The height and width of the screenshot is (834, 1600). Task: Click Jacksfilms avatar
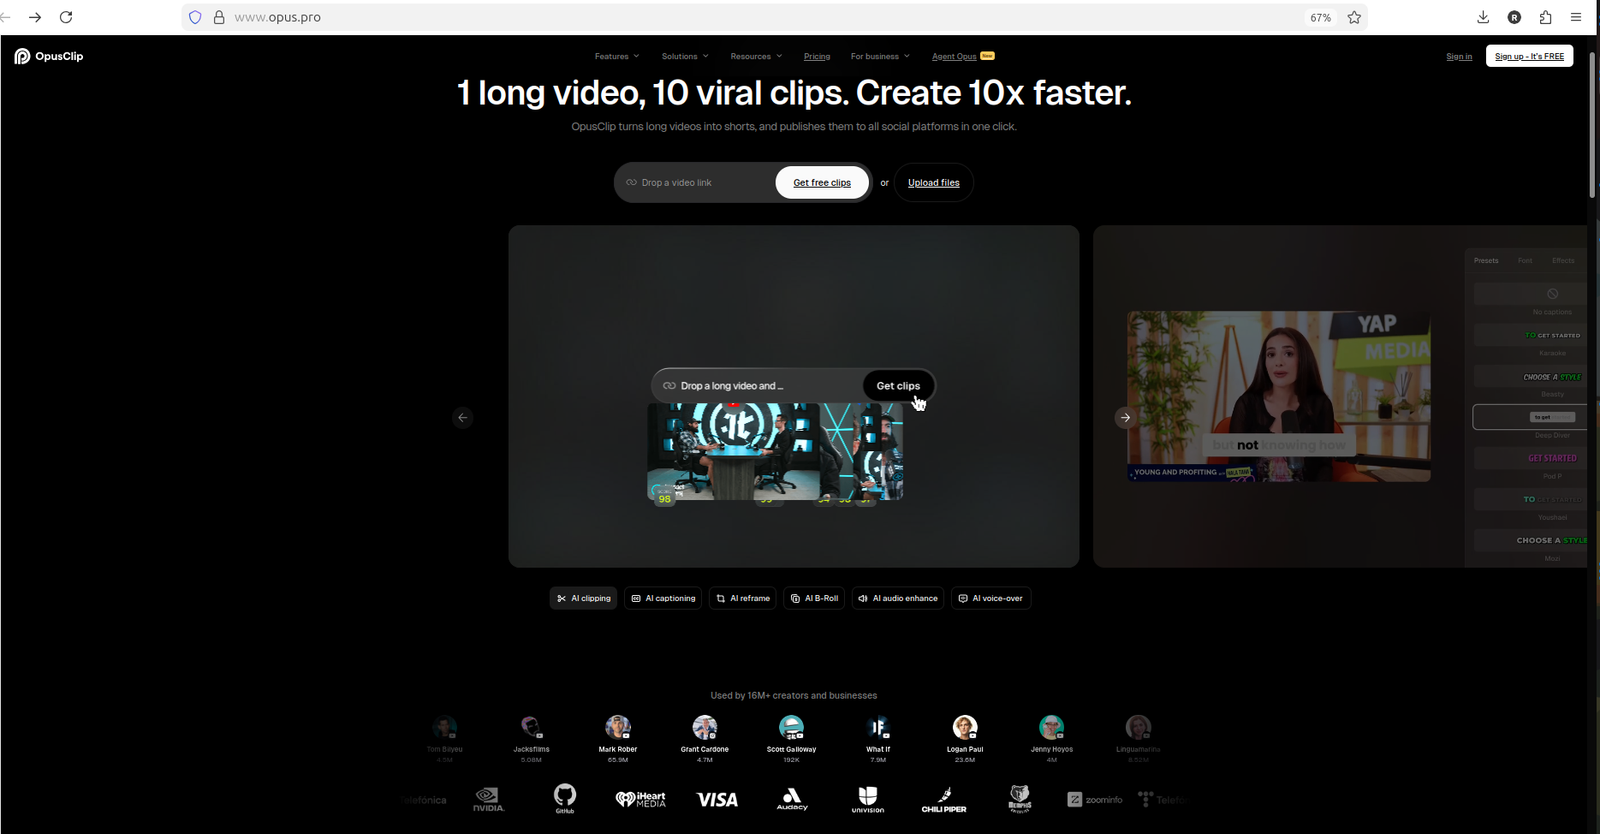click(531, 727)
